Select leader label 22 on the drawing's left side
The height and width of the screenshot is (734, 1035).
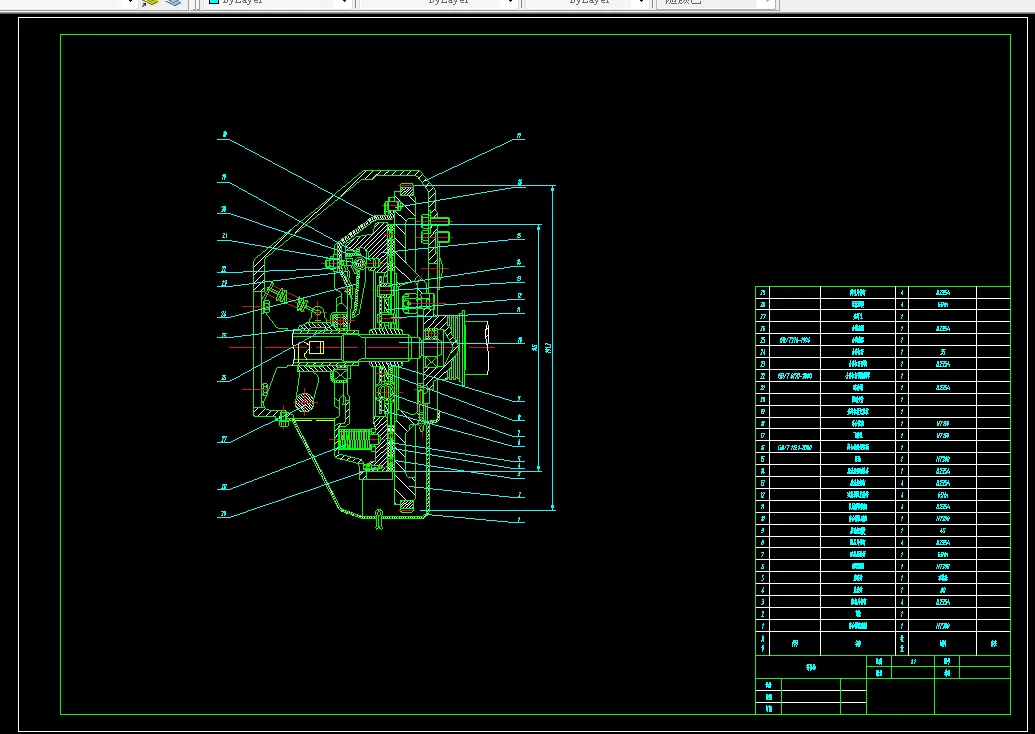[224, 269]
